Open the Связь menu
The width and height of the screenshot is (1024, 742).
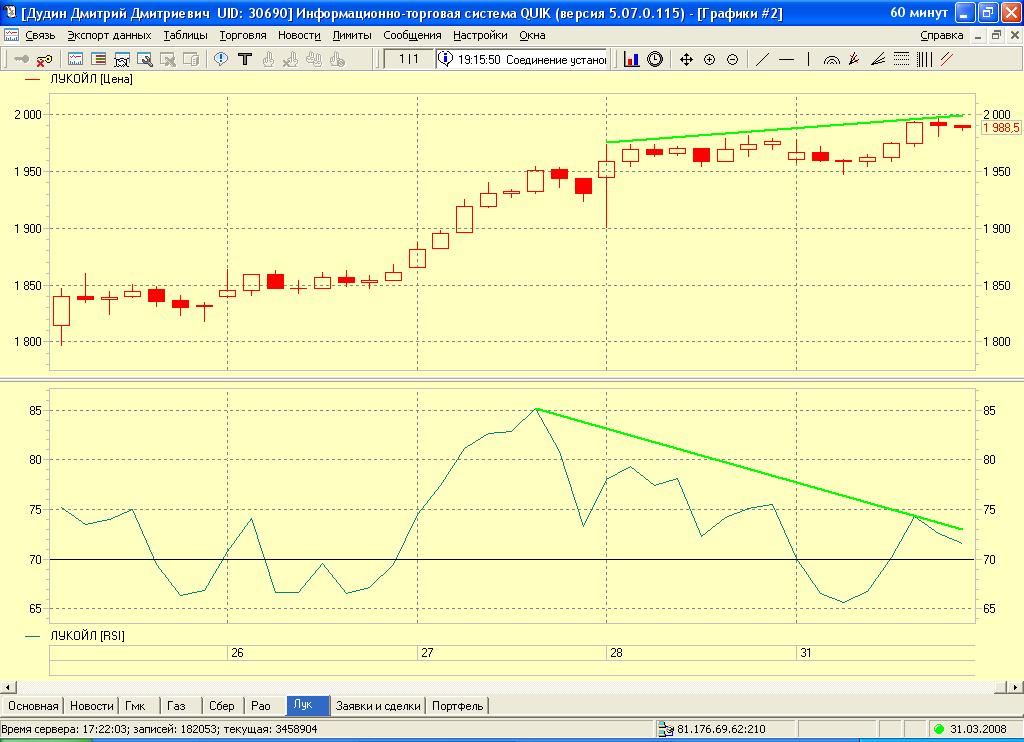coord(40,35)
